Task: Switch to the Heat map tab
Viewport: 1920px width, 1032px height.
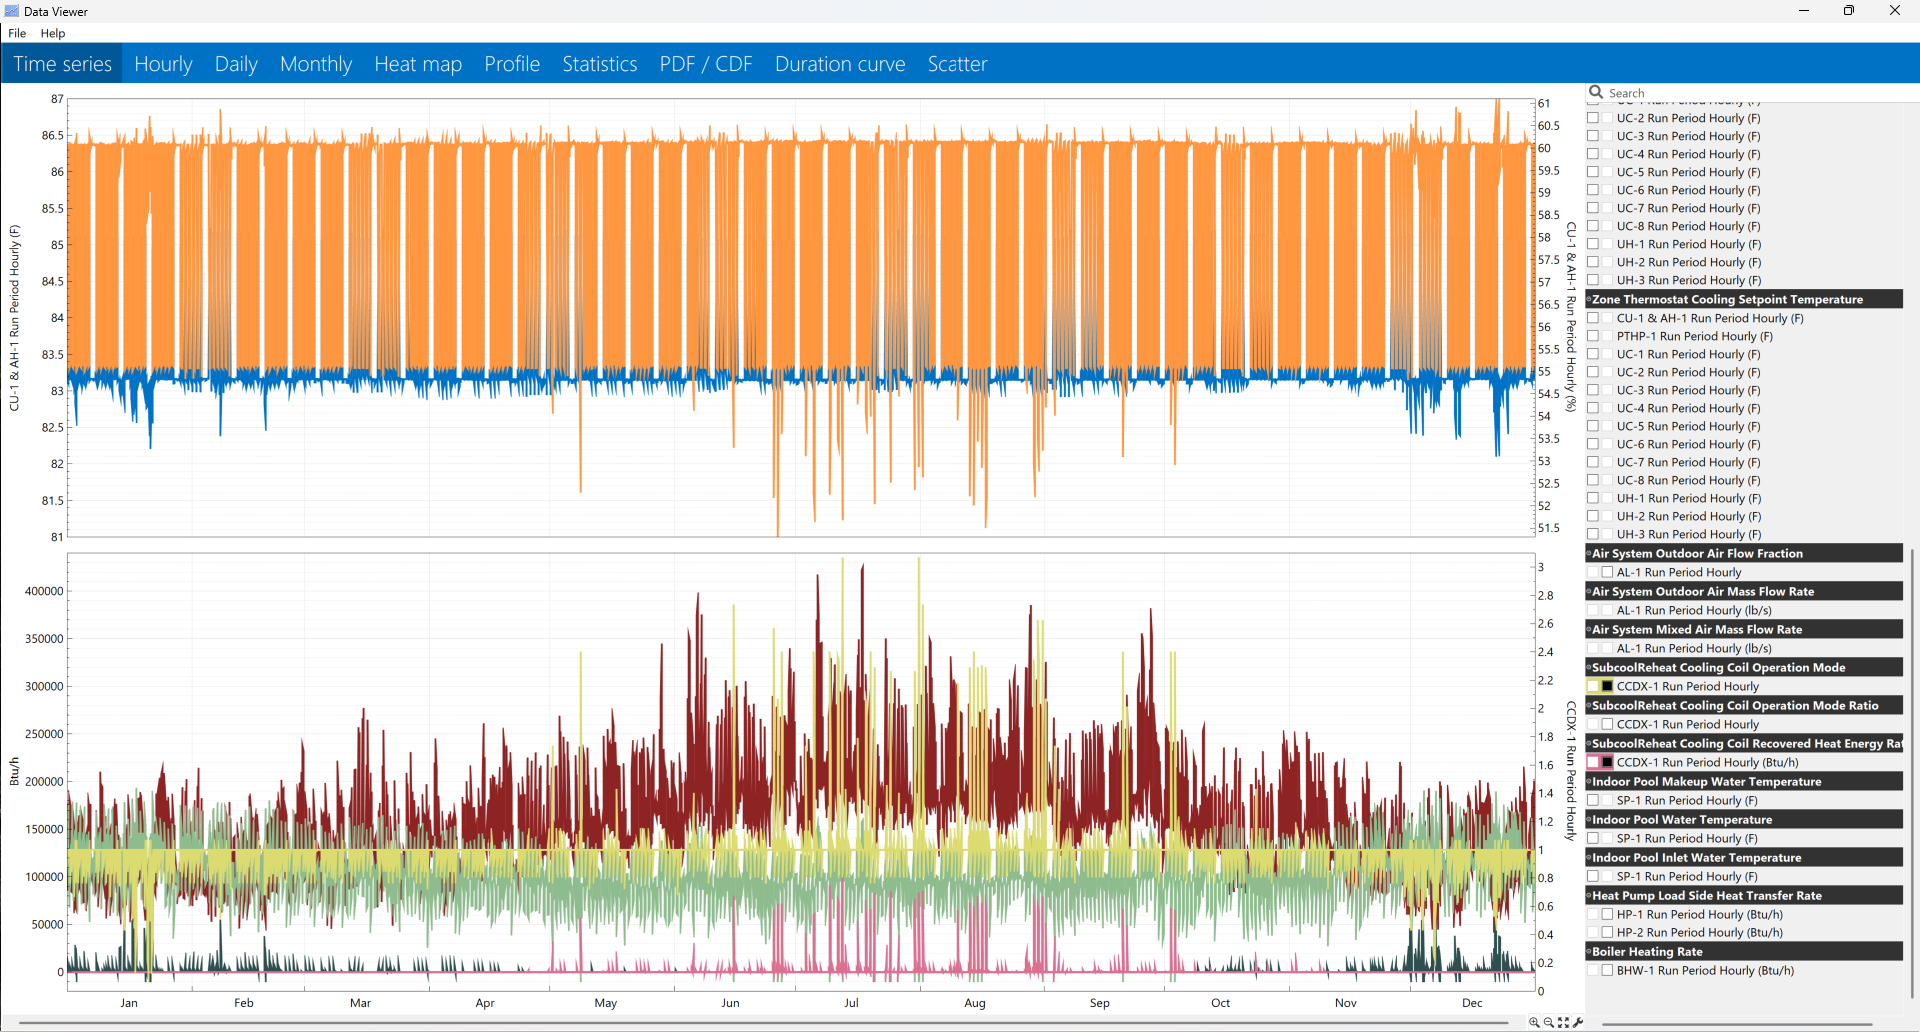Action: point(418,64)
